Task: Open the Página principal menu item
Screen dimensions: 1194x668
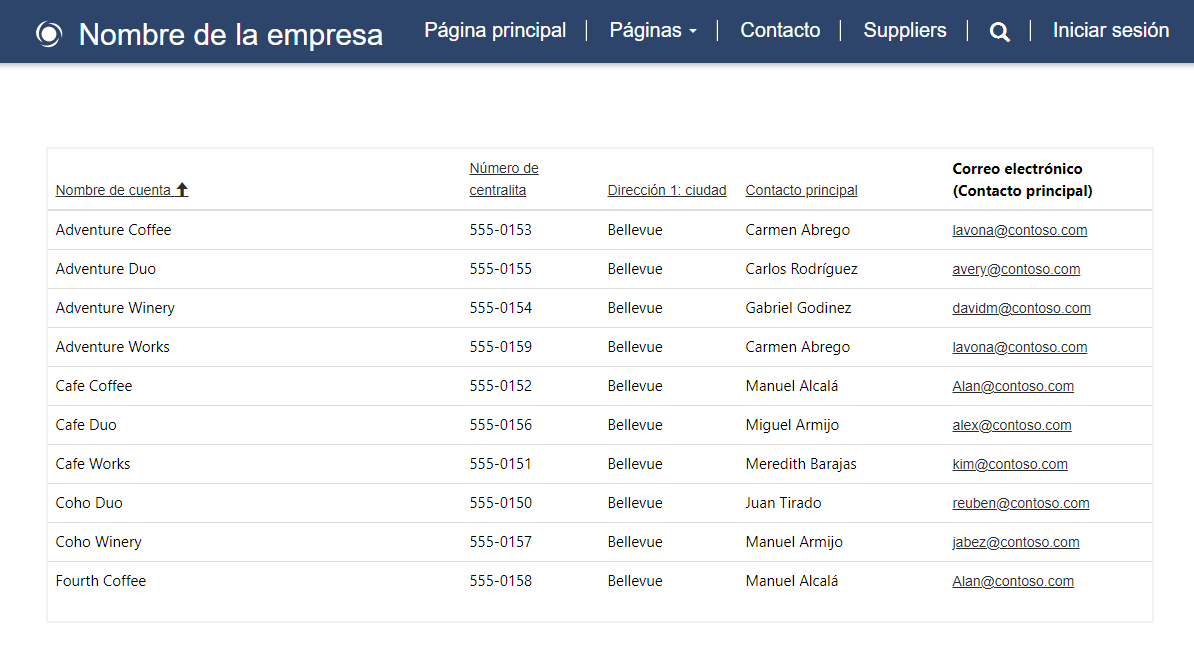Action: click(x=495, y=30)
